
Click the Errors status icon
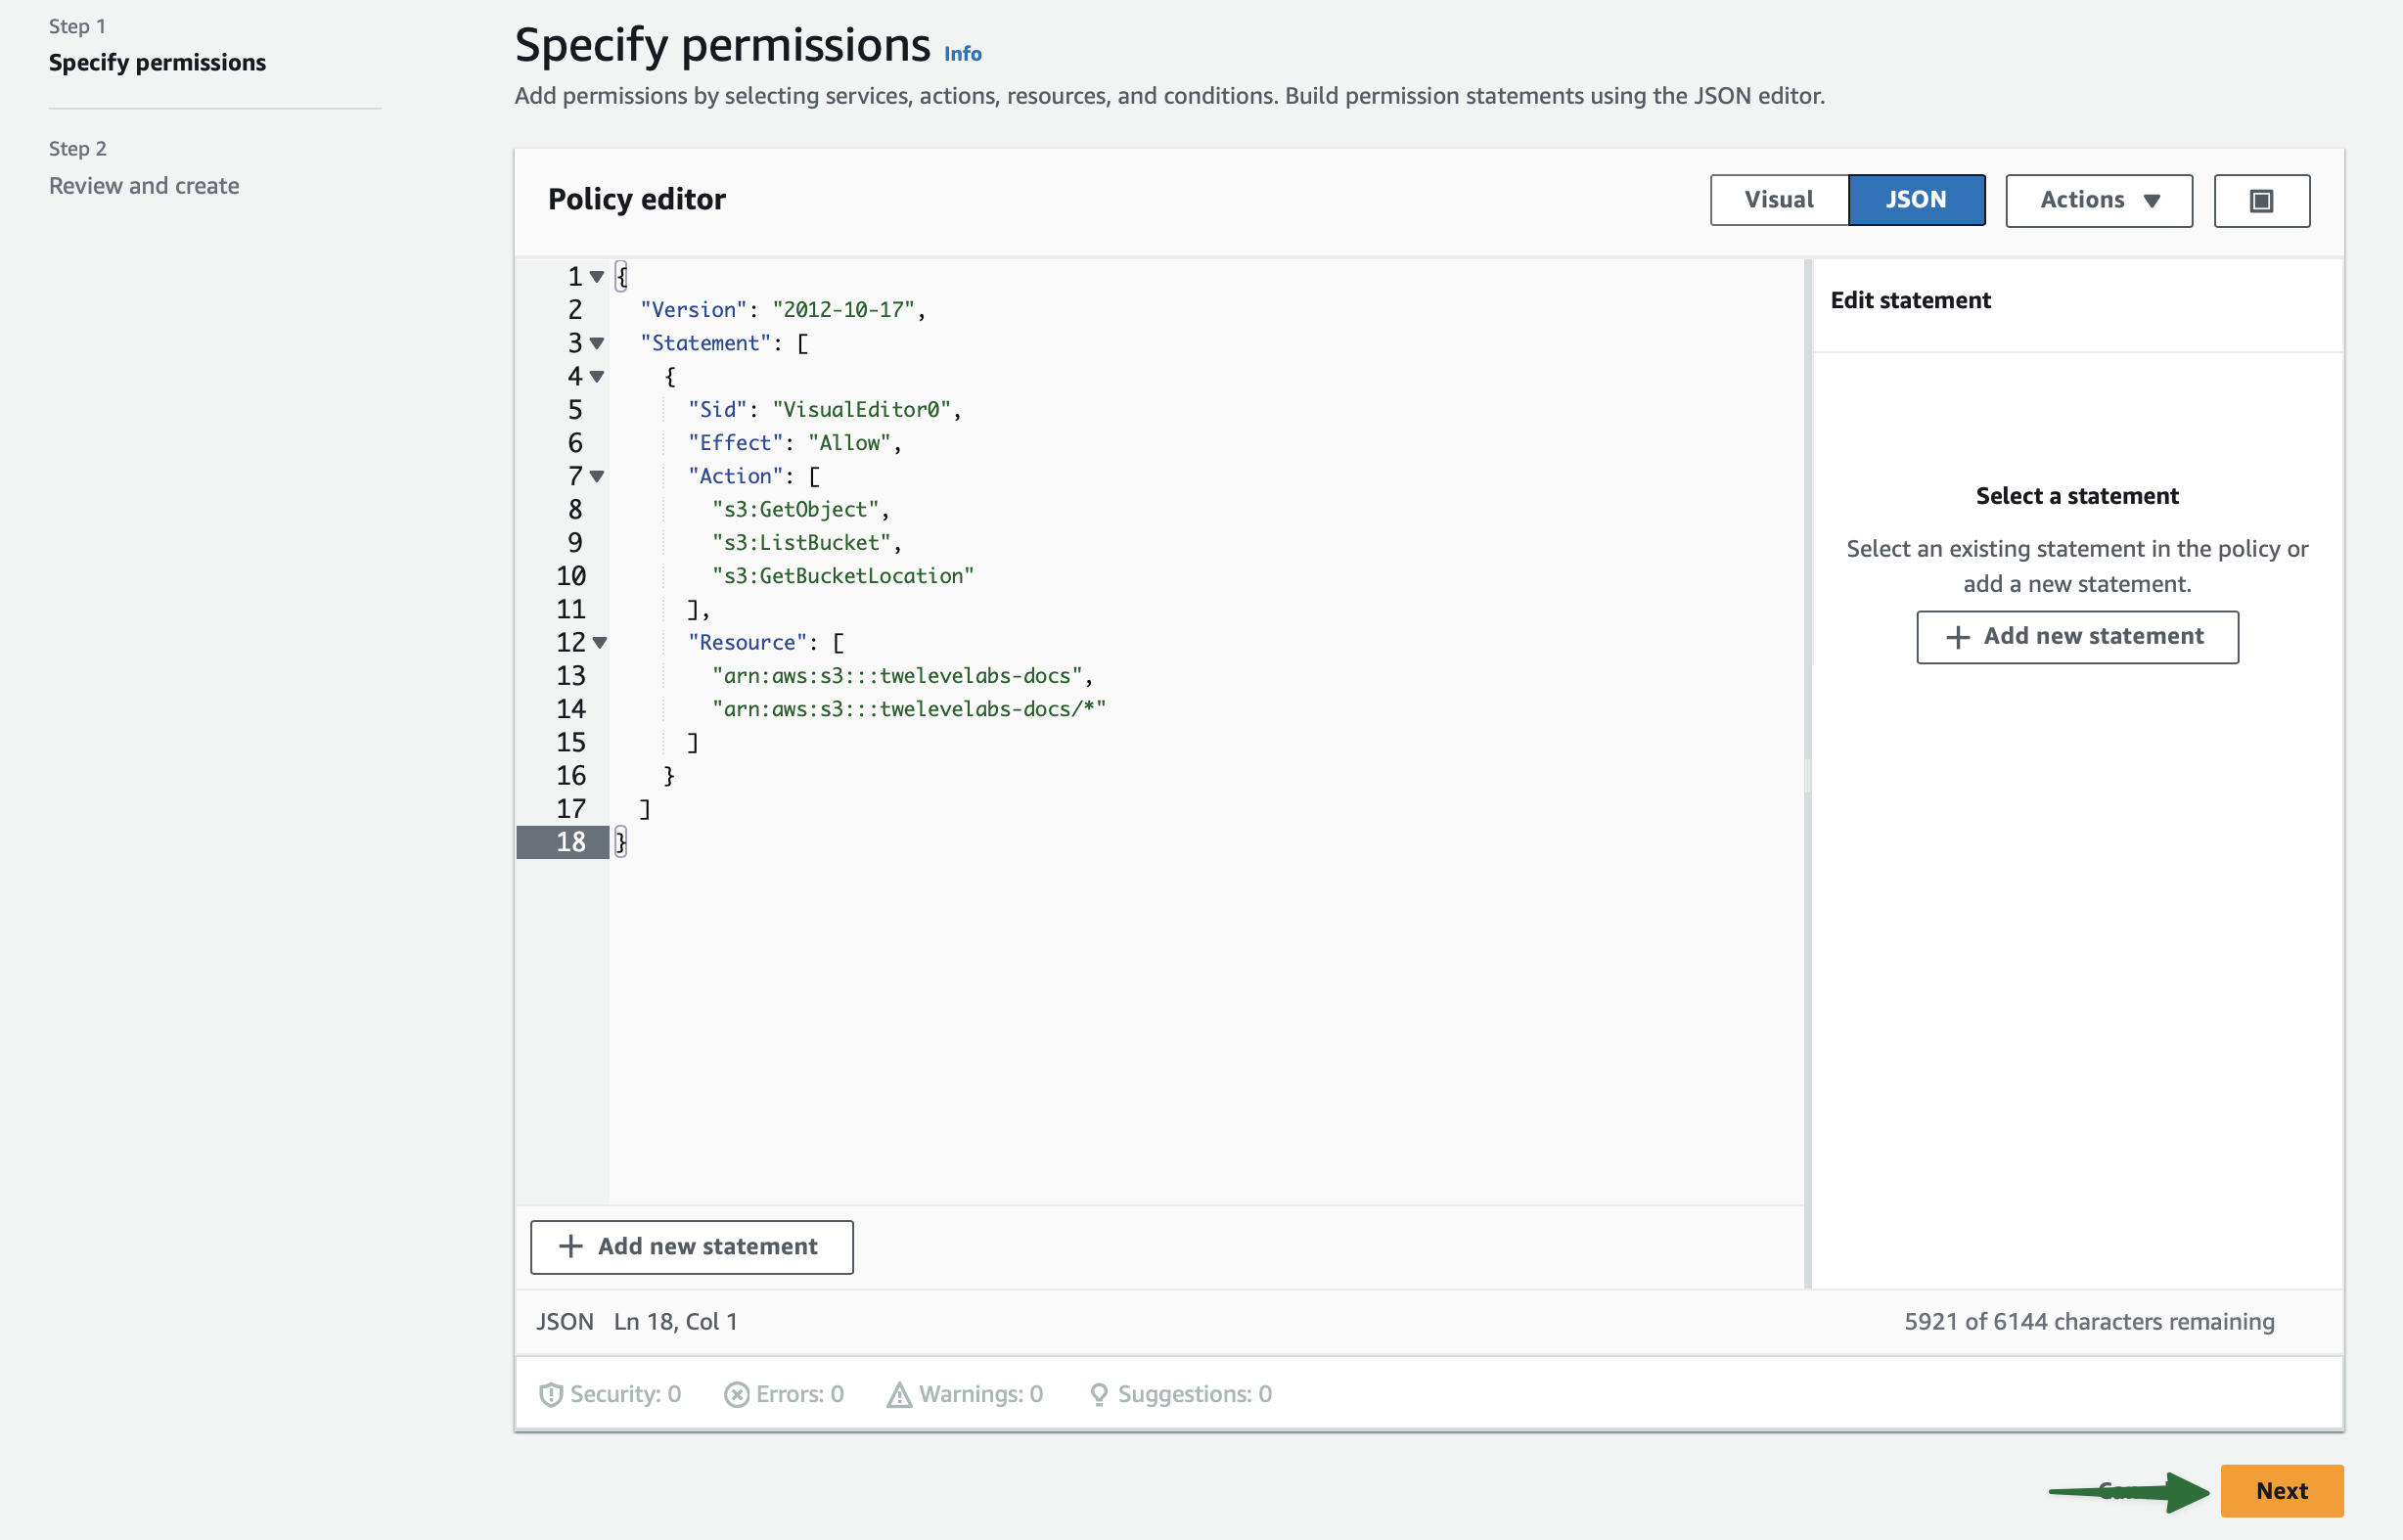(x=736, y=1394)
